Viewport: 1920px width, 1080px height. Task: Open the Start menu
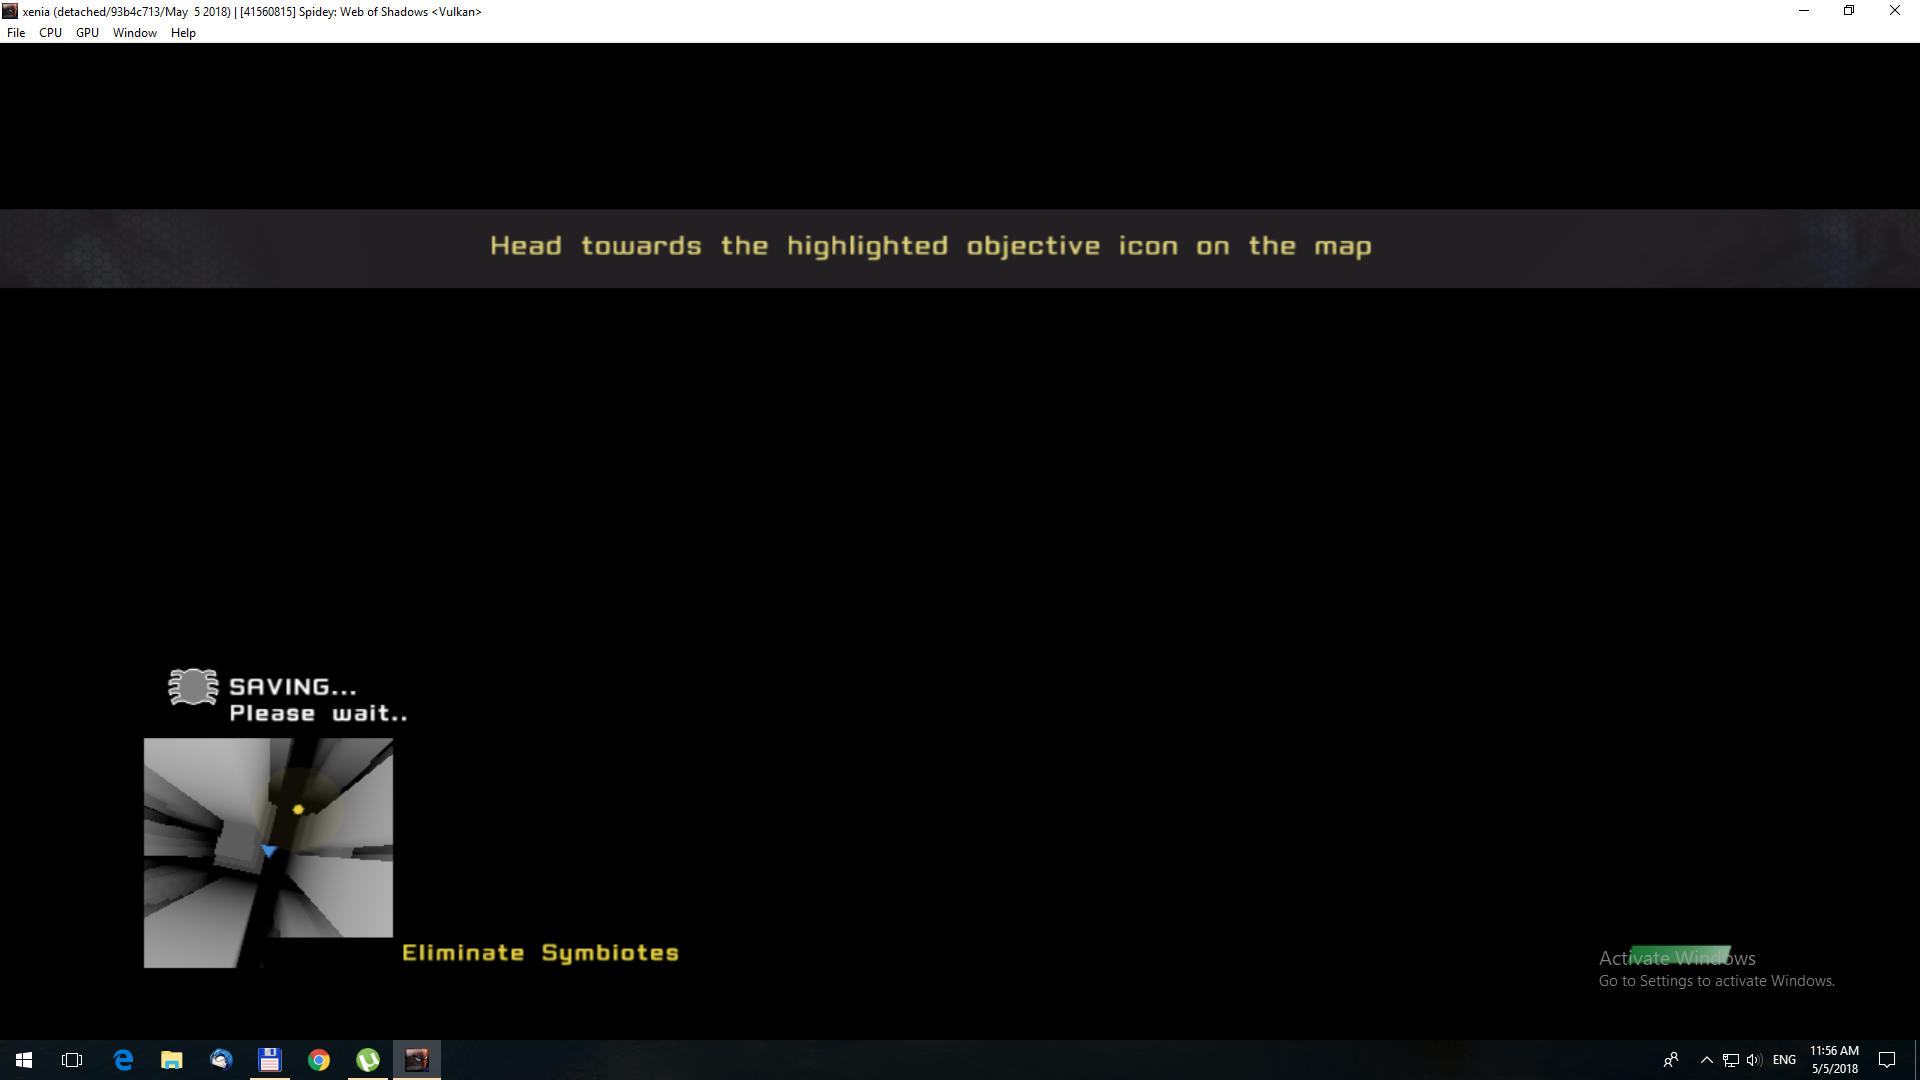pos(22,1059)
